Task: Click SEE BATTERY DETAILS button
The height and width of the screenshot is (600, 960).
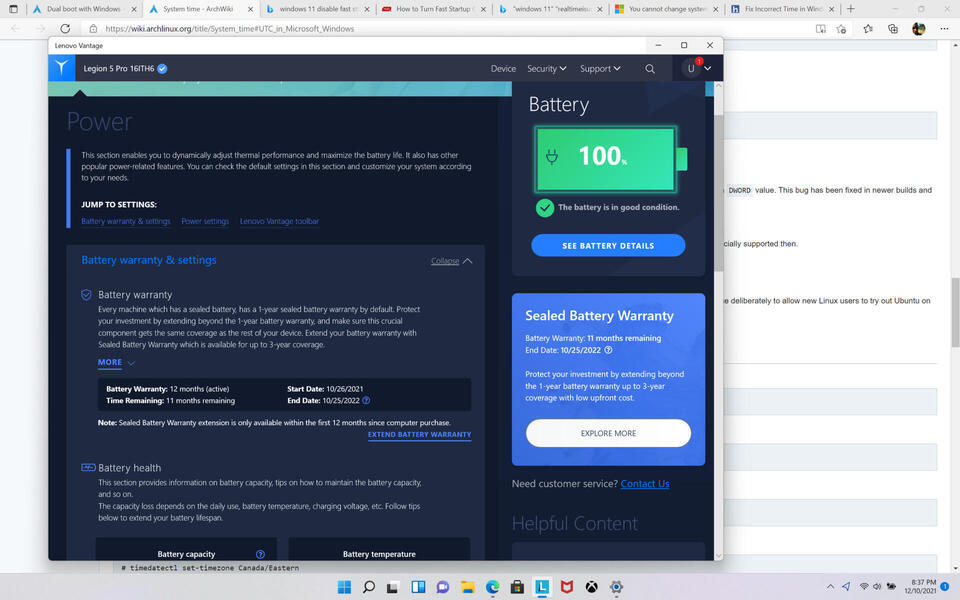Action: point(608,246)
